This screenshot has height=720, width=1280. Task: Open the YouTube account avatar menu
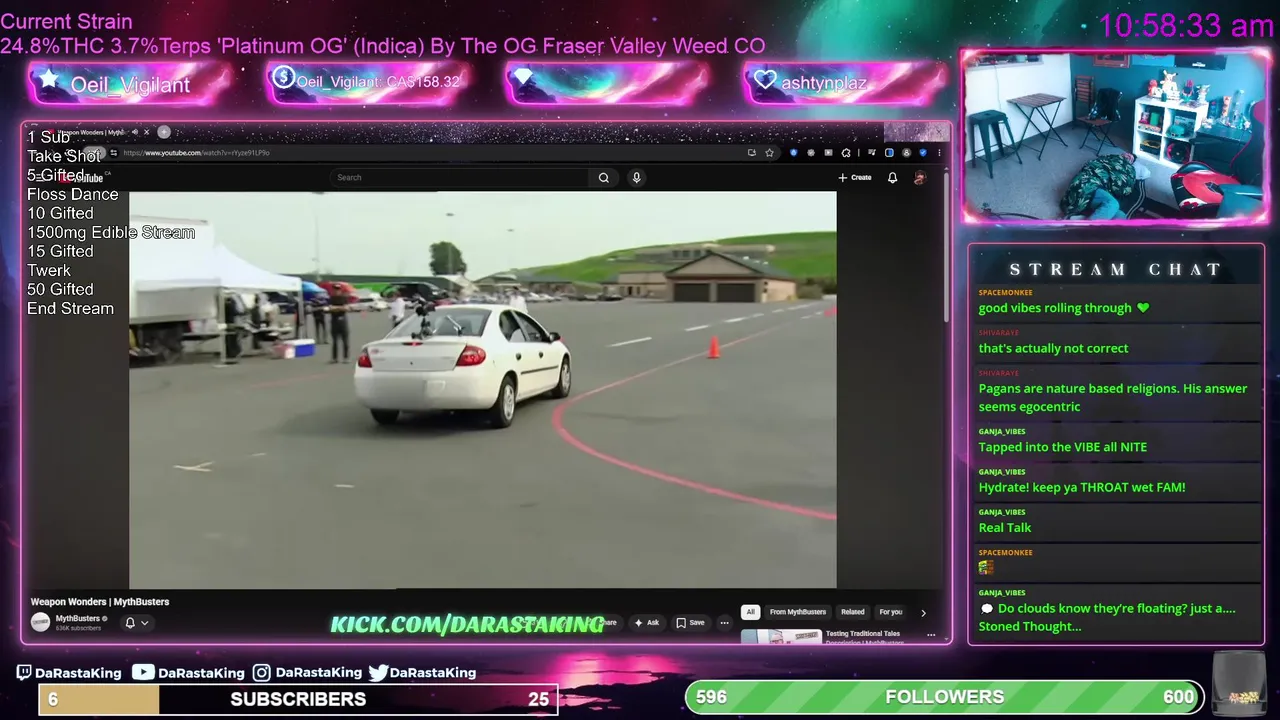click(920, 177)
